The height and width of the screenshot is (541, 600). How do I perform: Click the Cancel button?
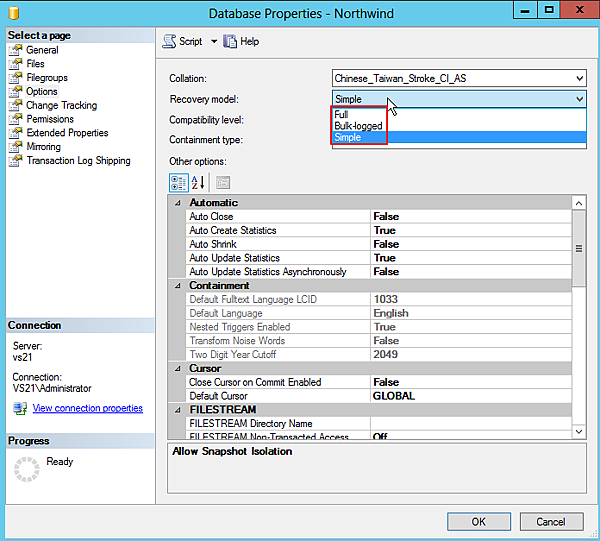(551, 522)
